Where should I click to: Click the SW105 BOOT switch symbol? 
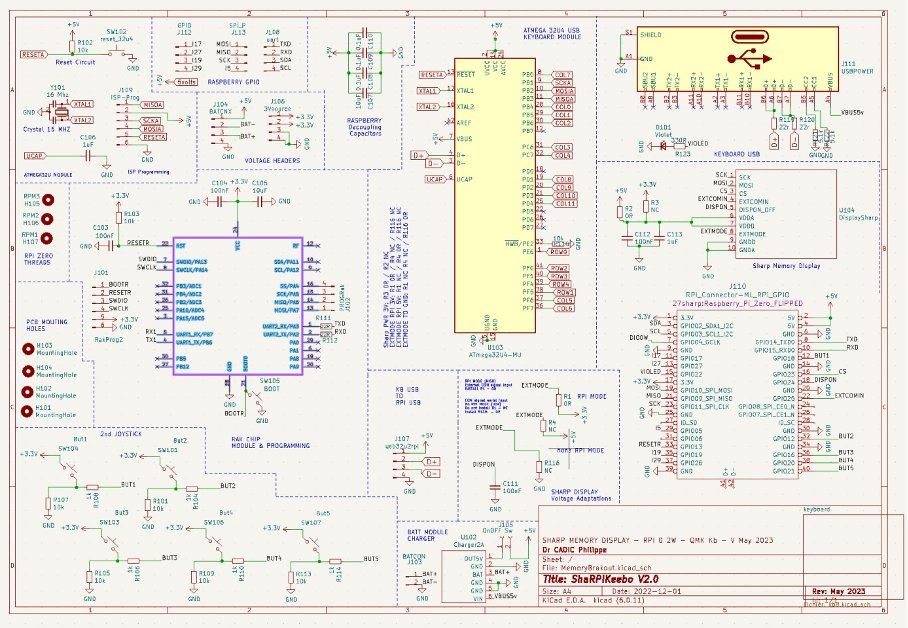255,399
